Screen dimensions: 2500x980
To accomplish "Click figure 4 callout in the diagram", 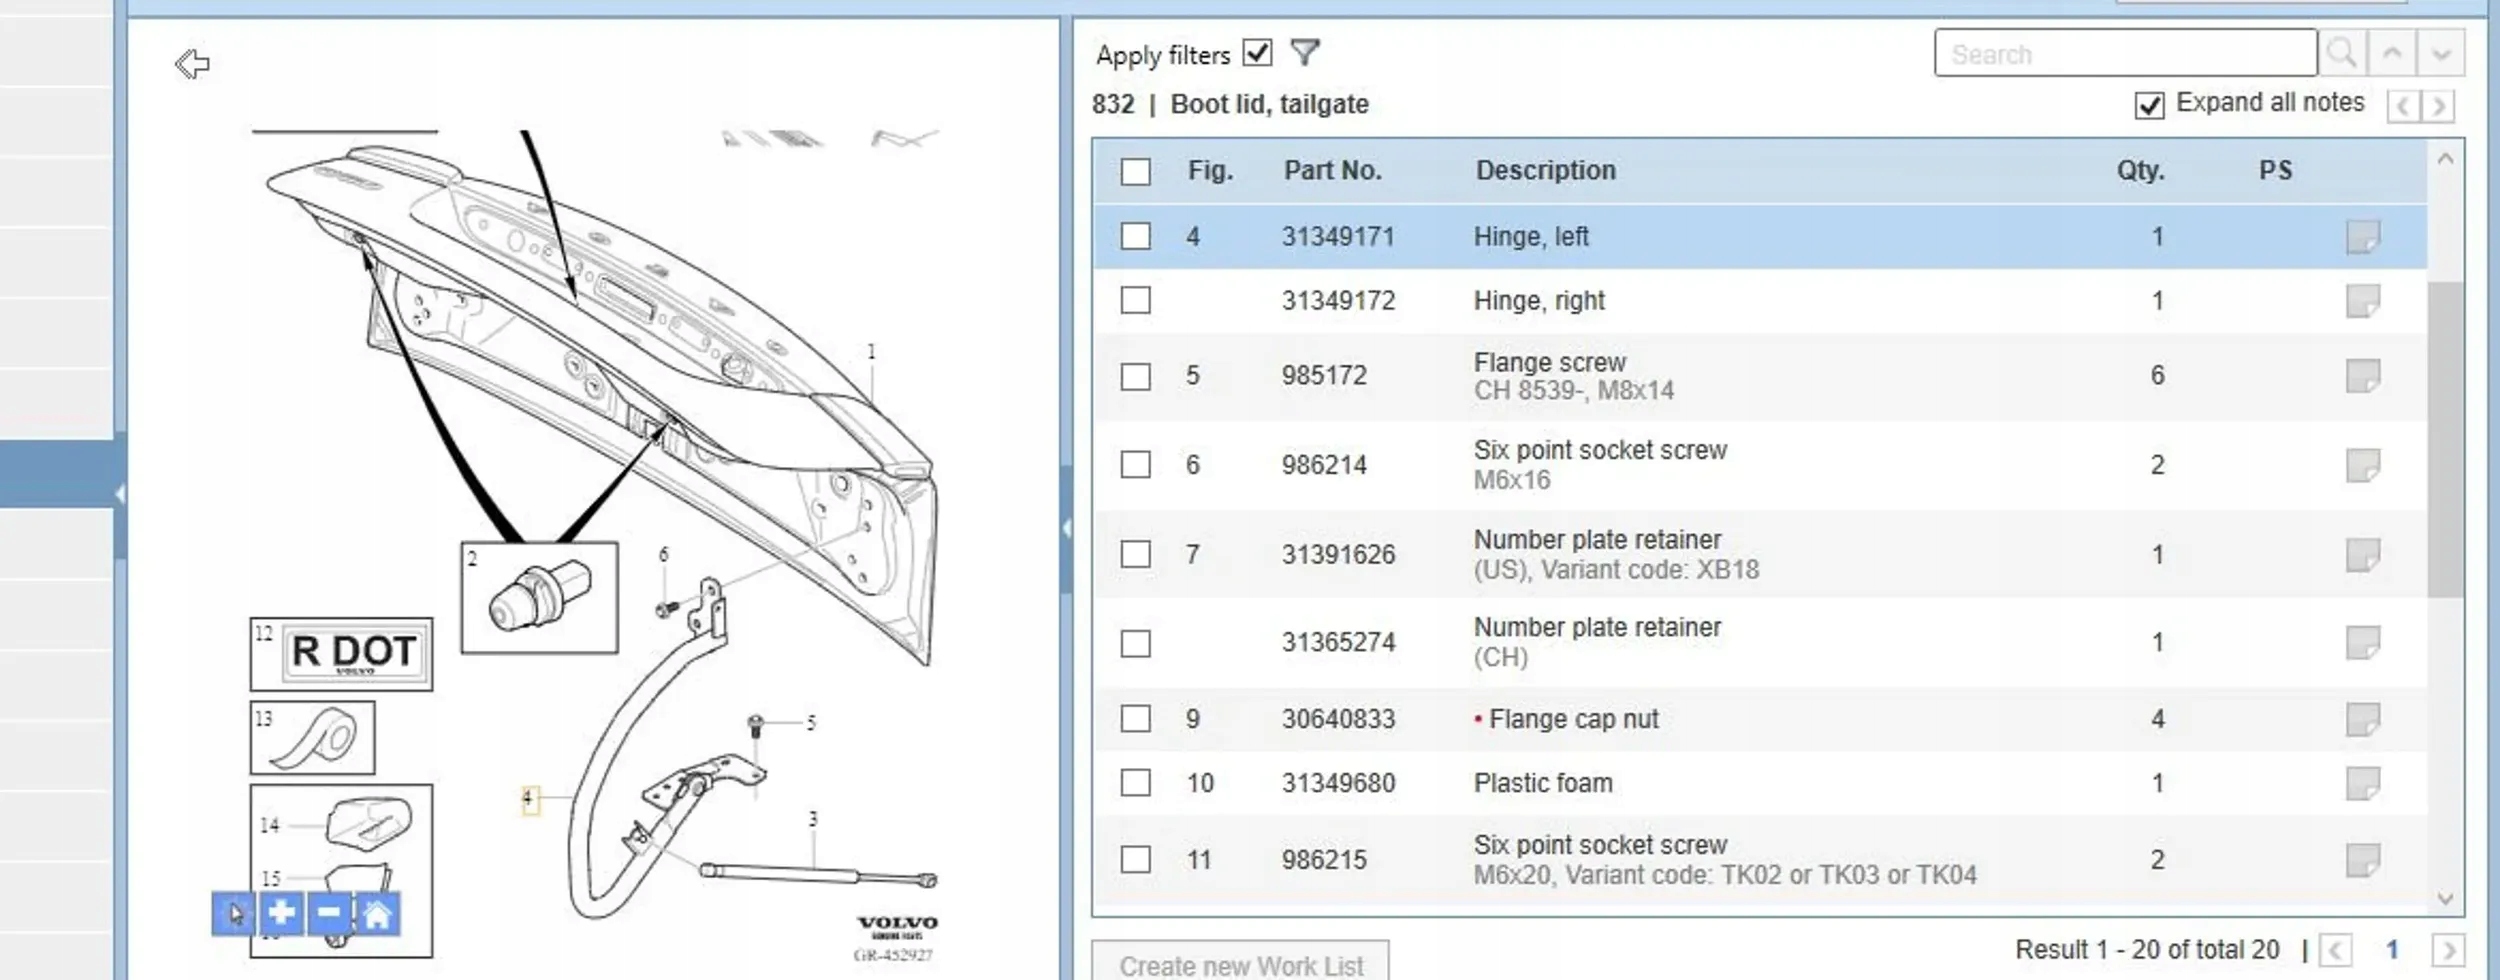I will 529,798.
